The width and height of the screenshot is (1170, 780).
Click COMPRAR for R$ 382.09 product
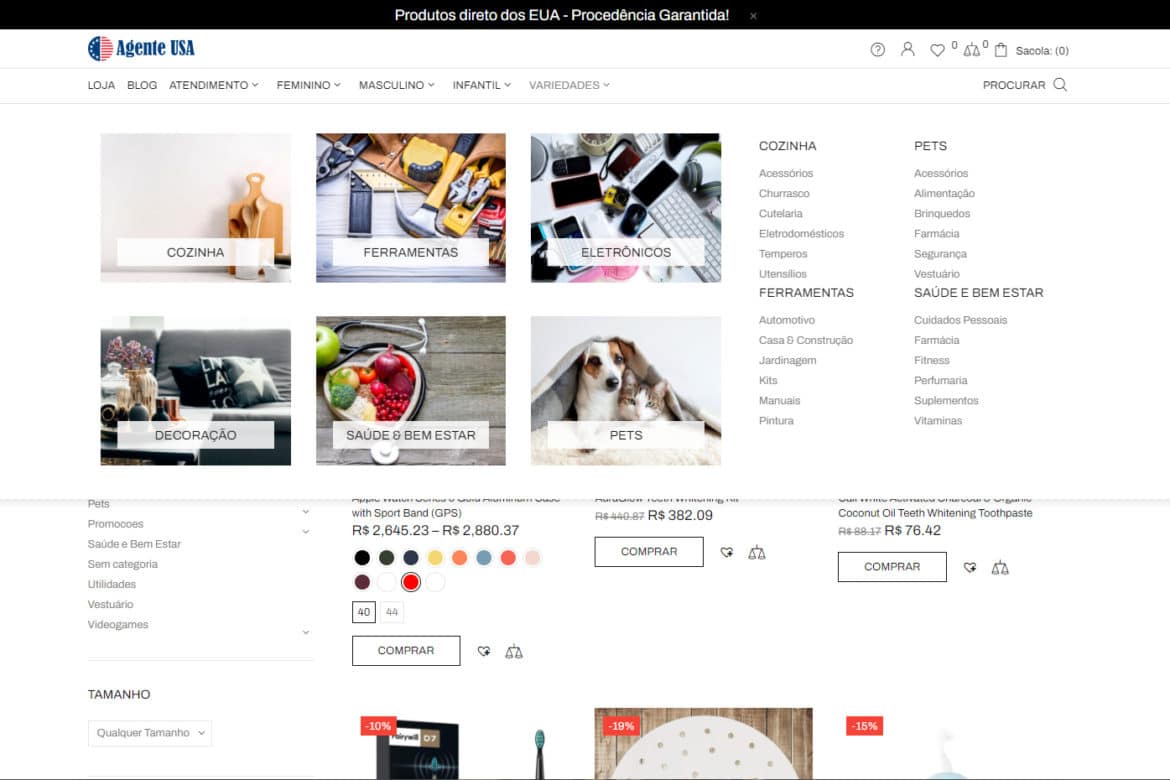tap(649, 552)
